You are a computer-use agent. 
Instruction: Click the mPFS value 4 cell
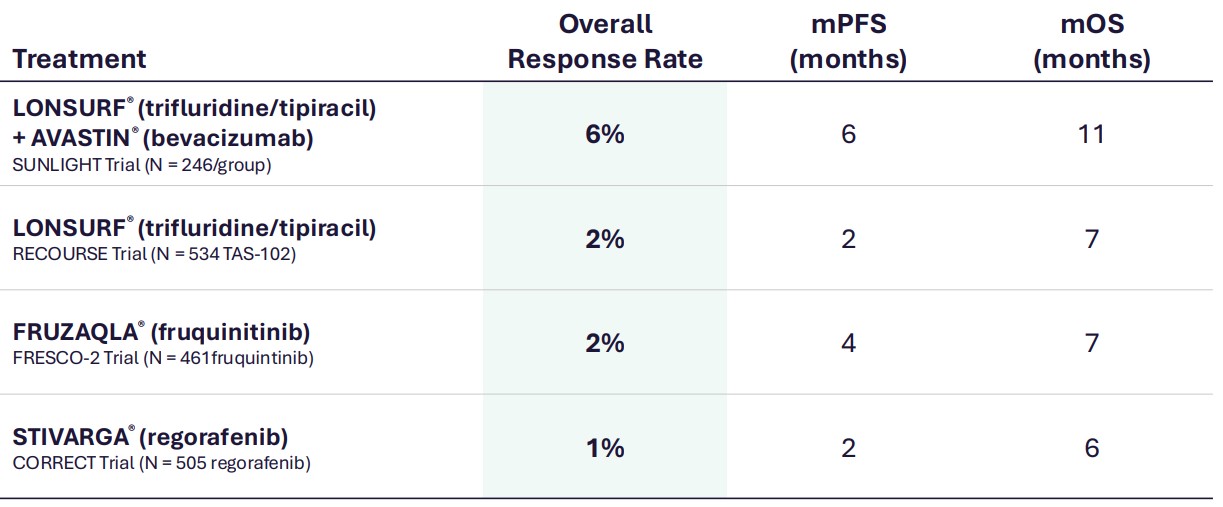(x=848, y=343)
